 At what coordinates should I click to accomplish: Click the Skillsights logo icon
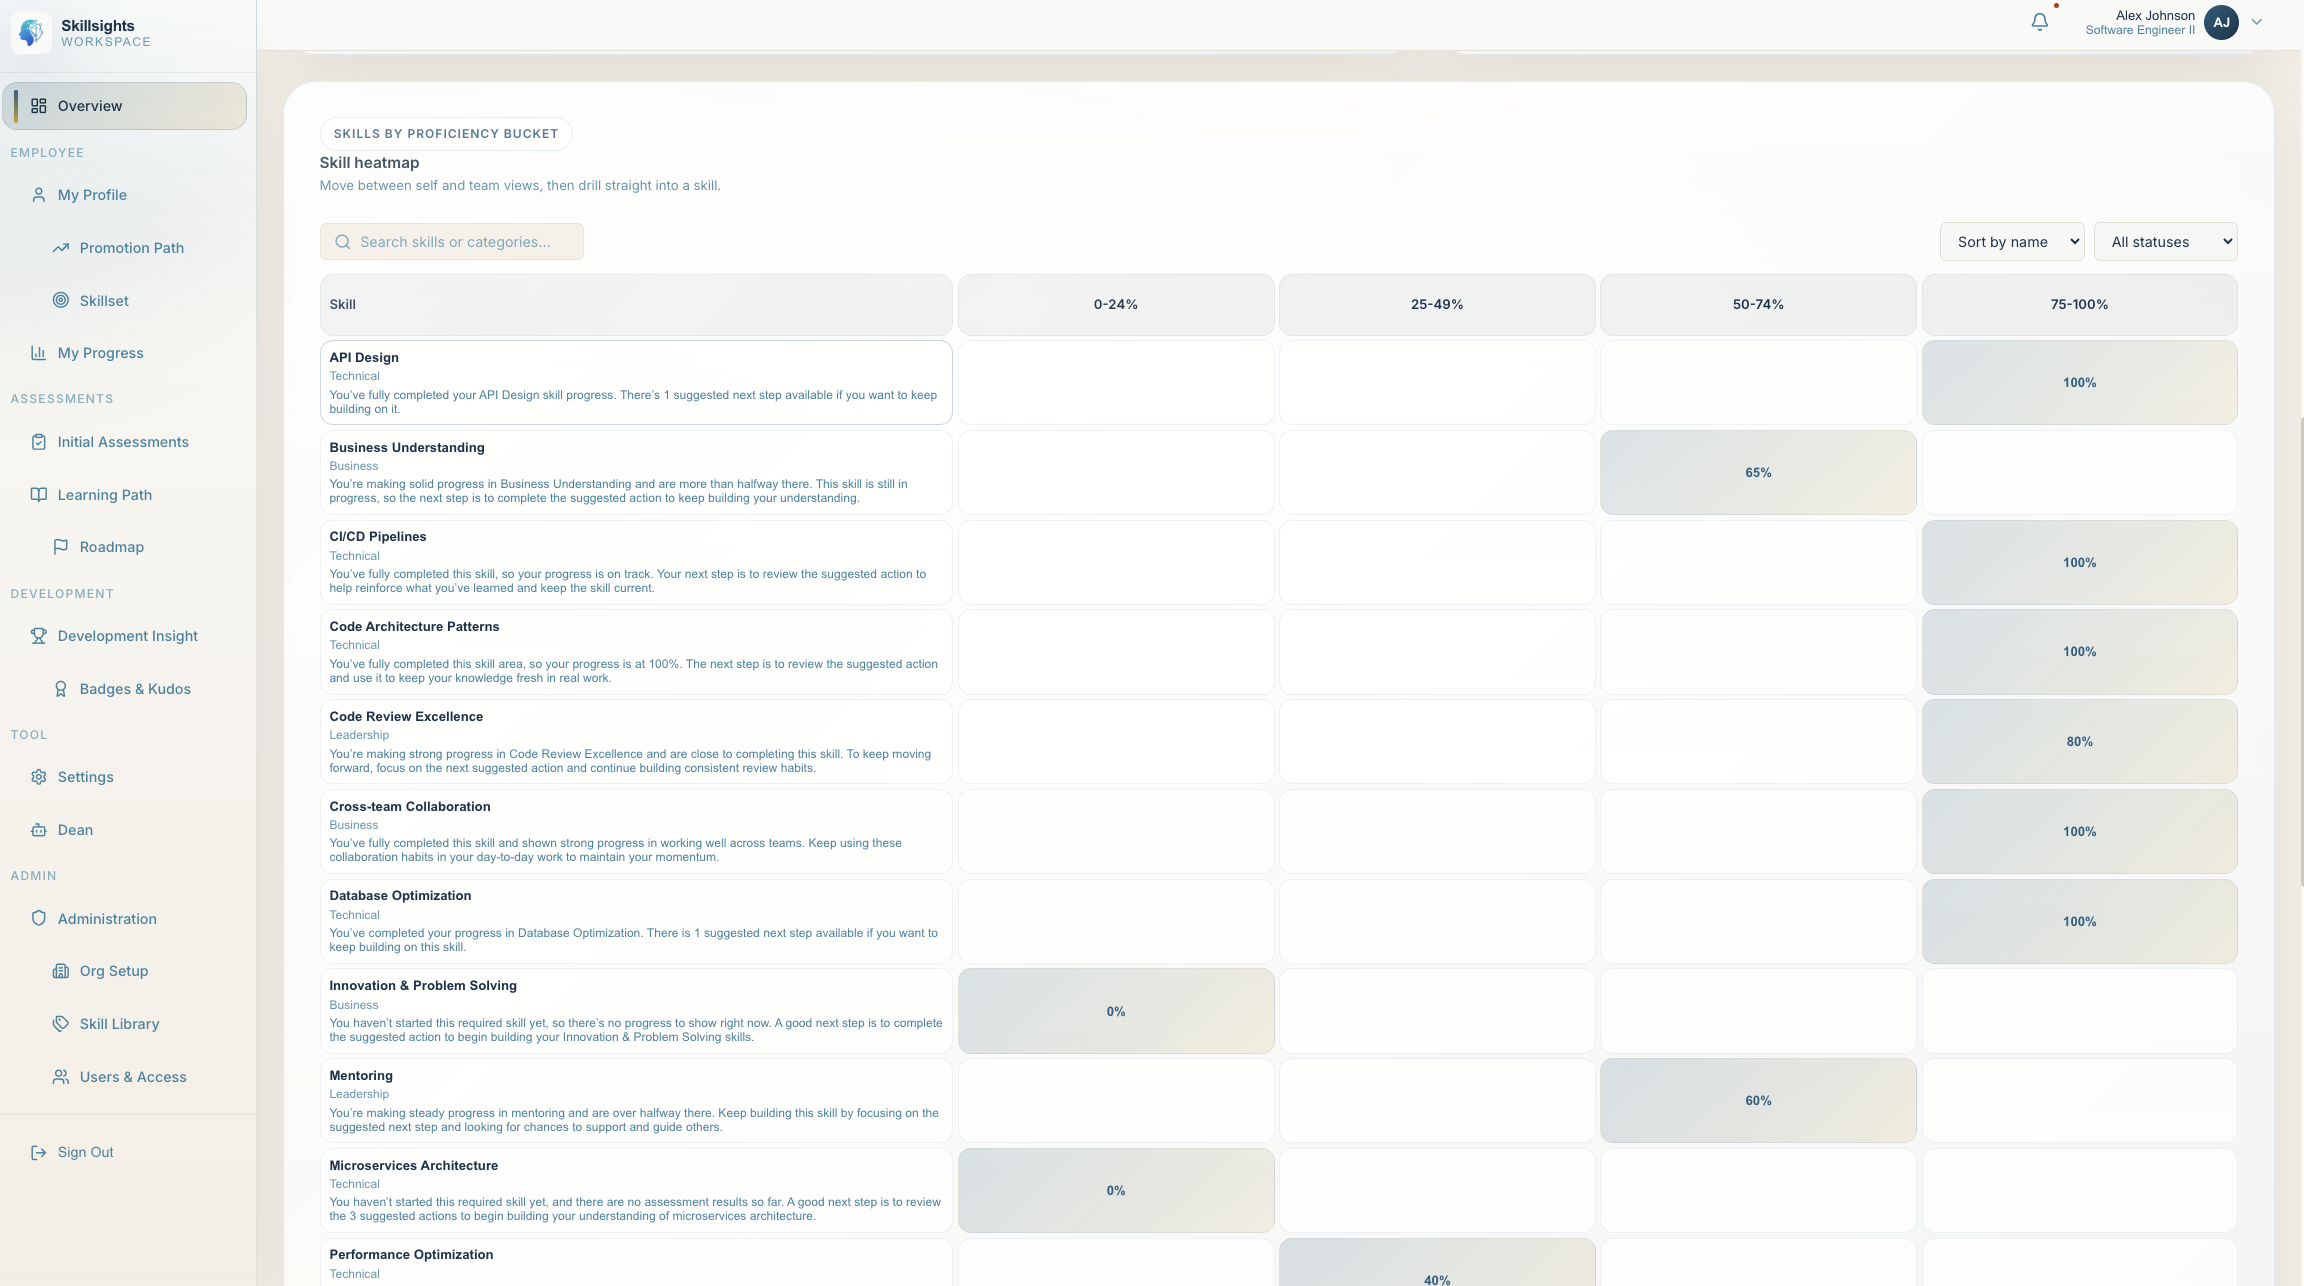coord(31,33)
